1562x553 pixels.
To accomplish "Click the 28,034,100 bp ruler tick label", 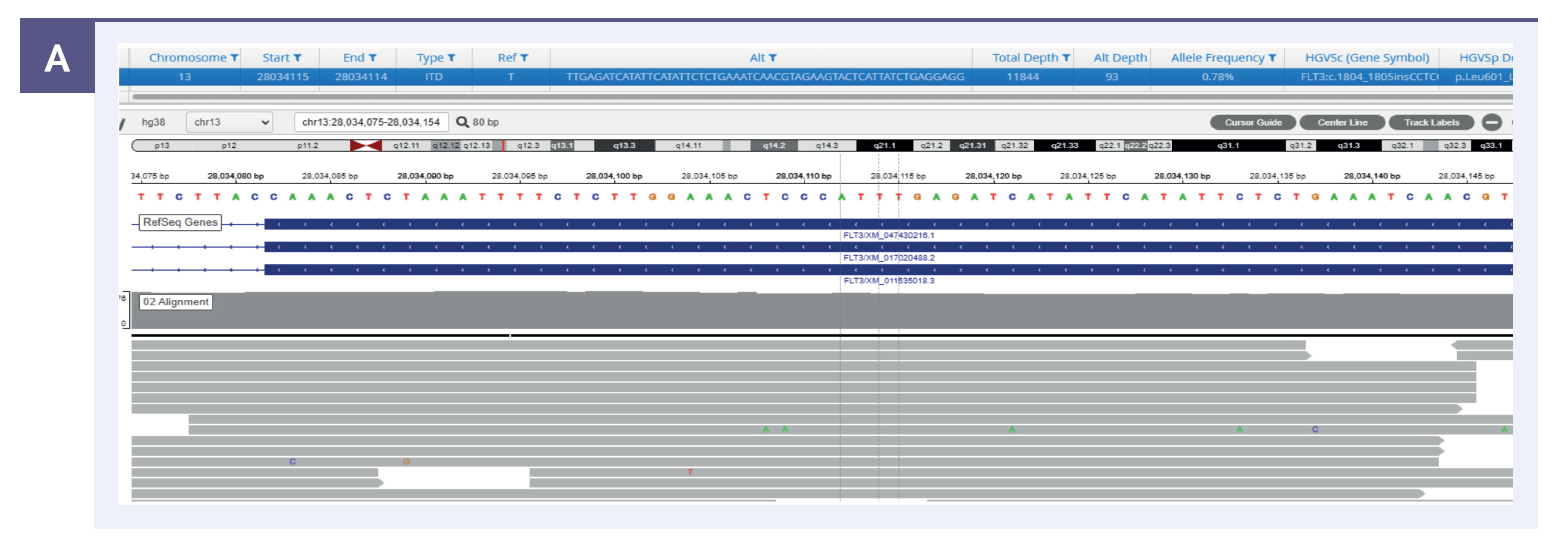I will (x=614, y=176).
